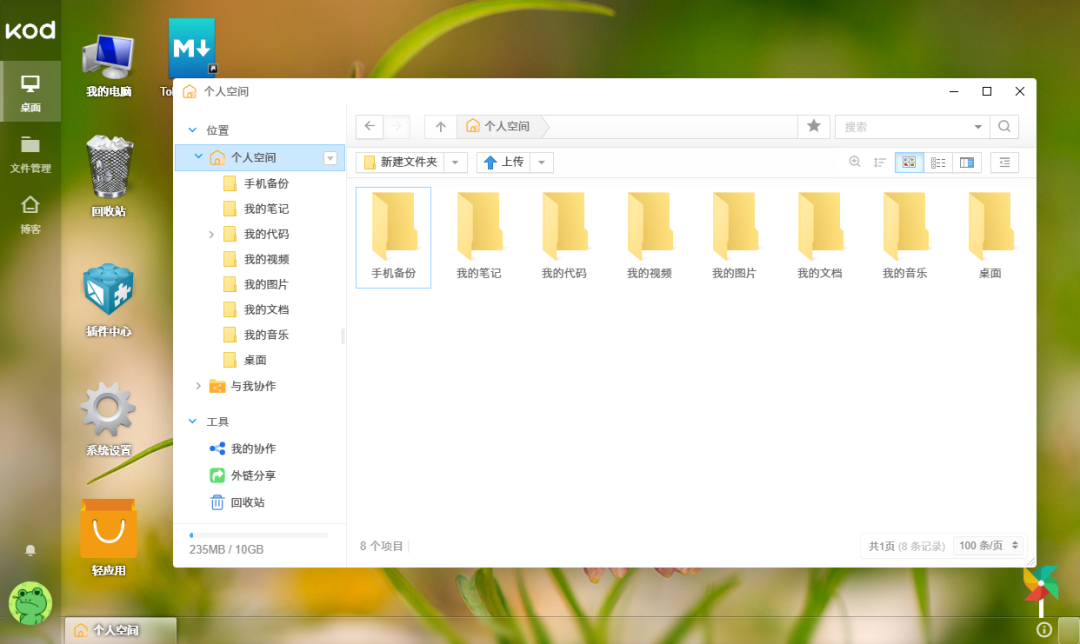Click the storage usage bar above 235MB / 10GB

[x=258, y=535]
